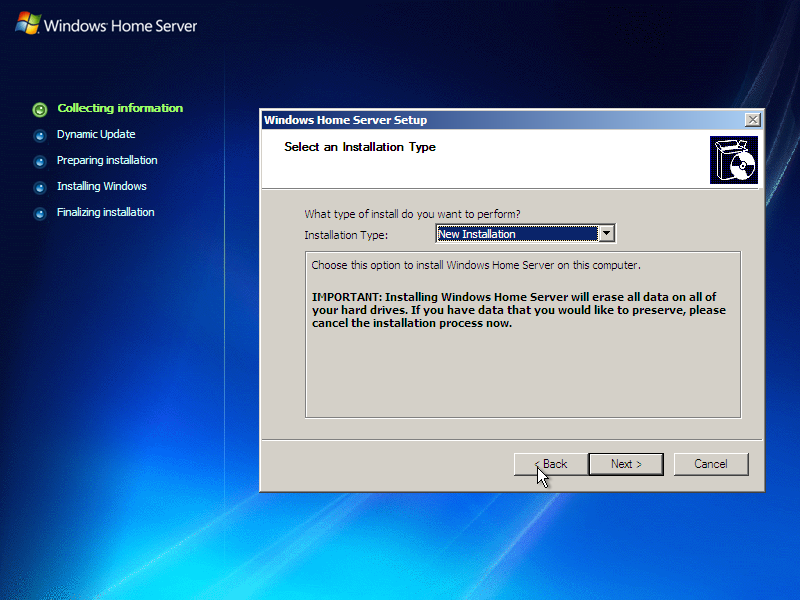Open the Installation Type dropdown arrow

pos(607,233)
